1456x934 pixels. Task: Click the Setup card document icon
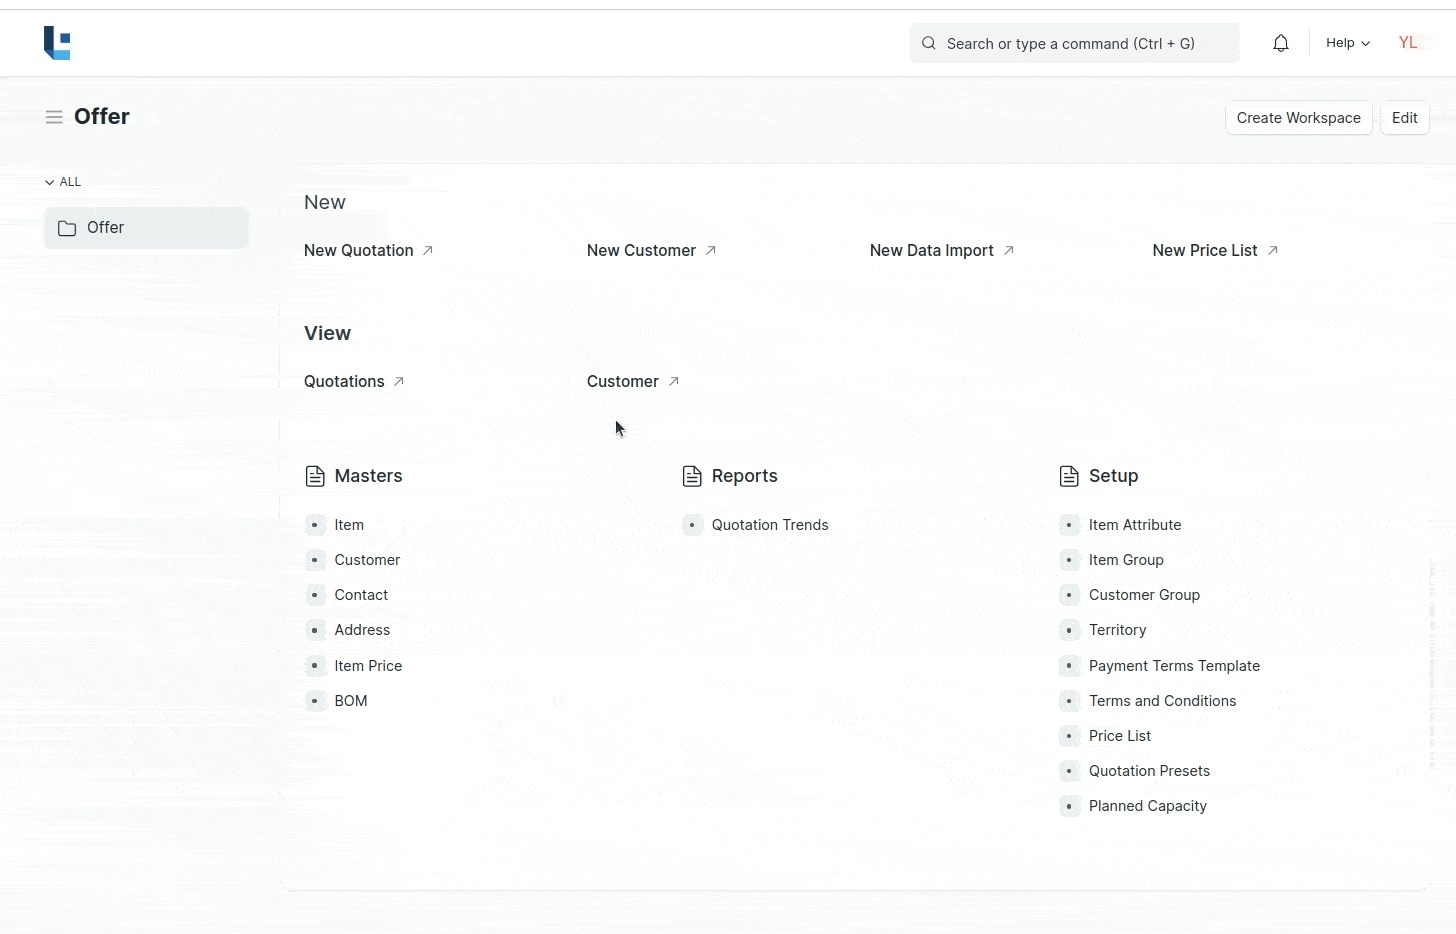1069,476
